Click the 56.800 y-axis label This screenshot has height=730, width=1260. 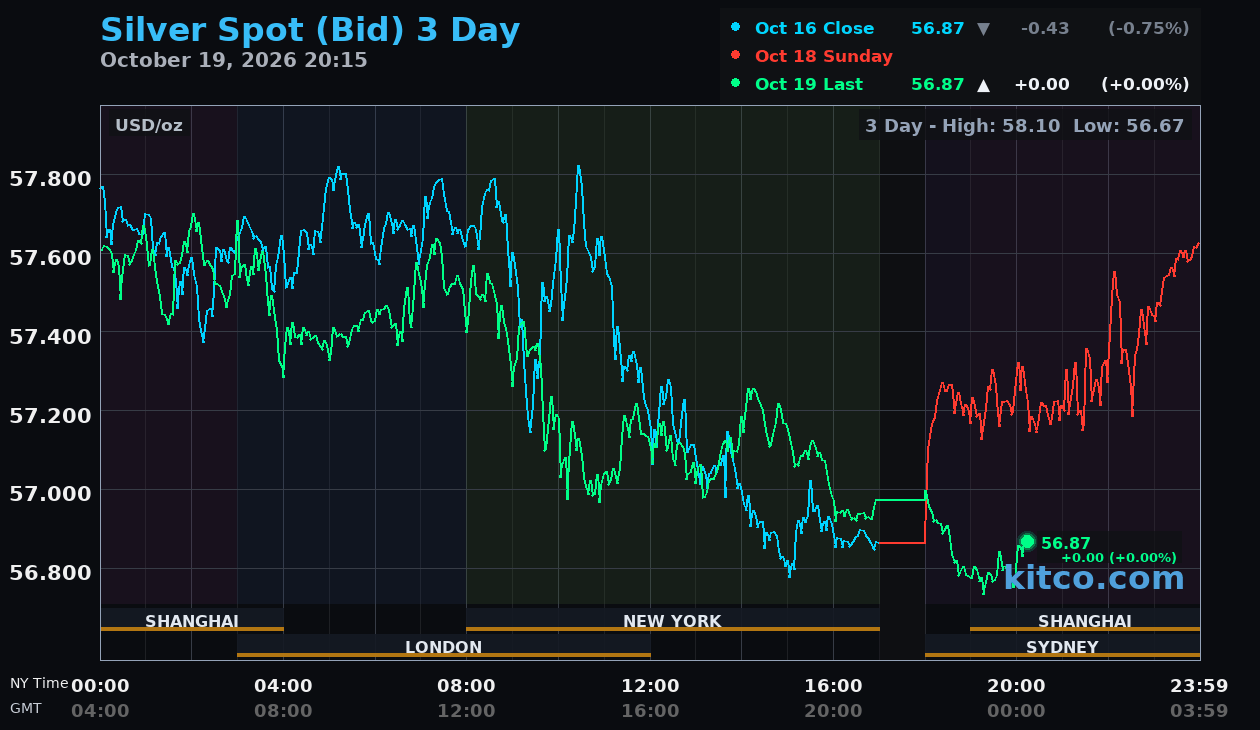pyautogui.click(x=50, y=571)
